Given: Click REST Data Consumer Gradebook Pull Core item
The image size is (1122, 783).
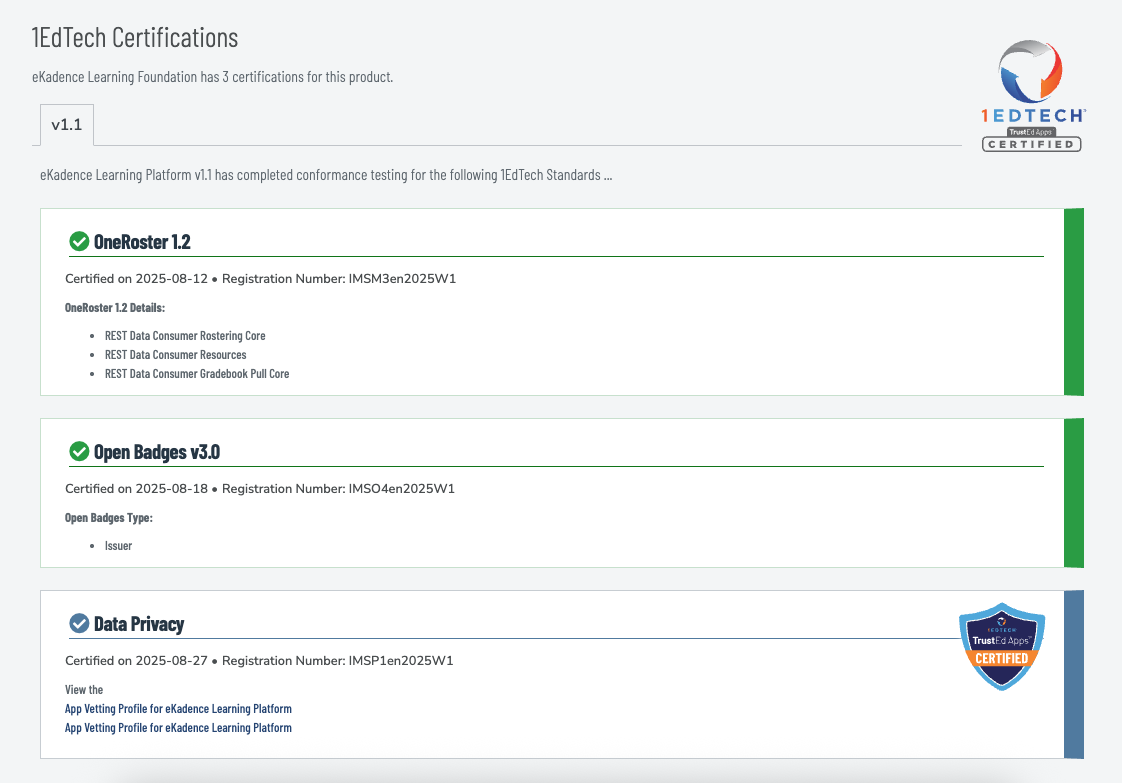Looking at the screenshot, I should pyautogui.click(x=197, y=374).
